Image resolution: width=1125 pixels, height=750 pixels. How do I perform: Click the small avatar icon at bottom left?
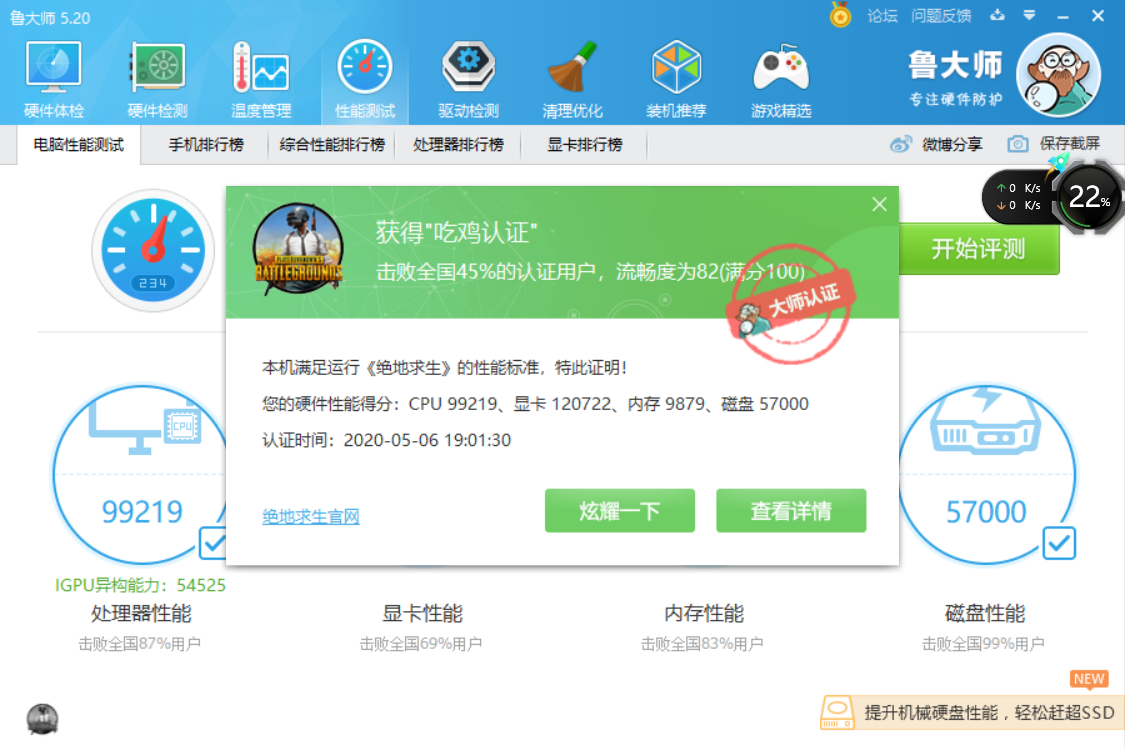42,719
